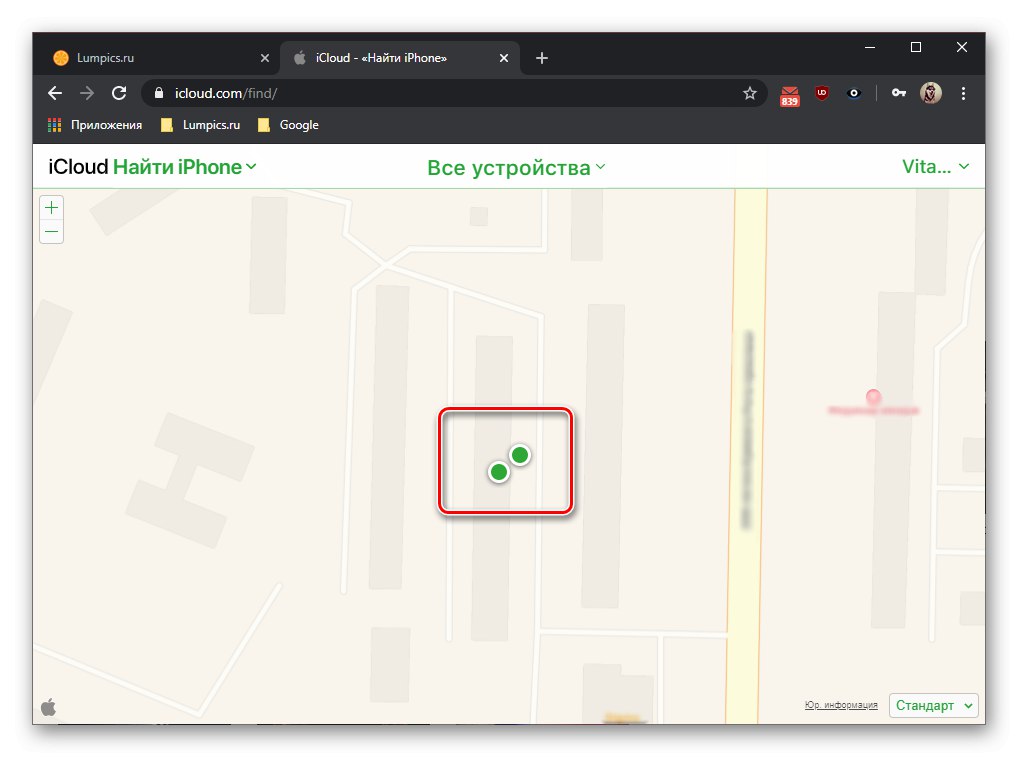Select the lower green device dot

coord(499,472)
